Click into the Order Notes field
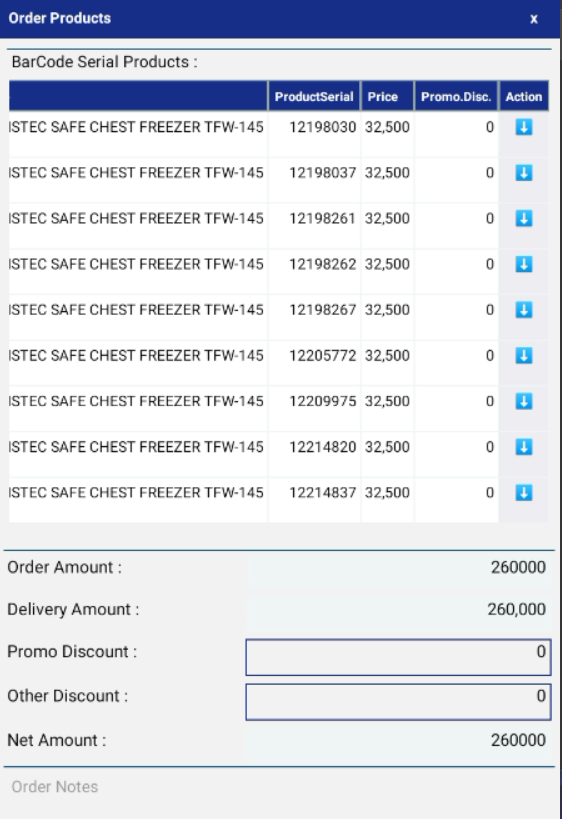 click(x=279, y=787)
